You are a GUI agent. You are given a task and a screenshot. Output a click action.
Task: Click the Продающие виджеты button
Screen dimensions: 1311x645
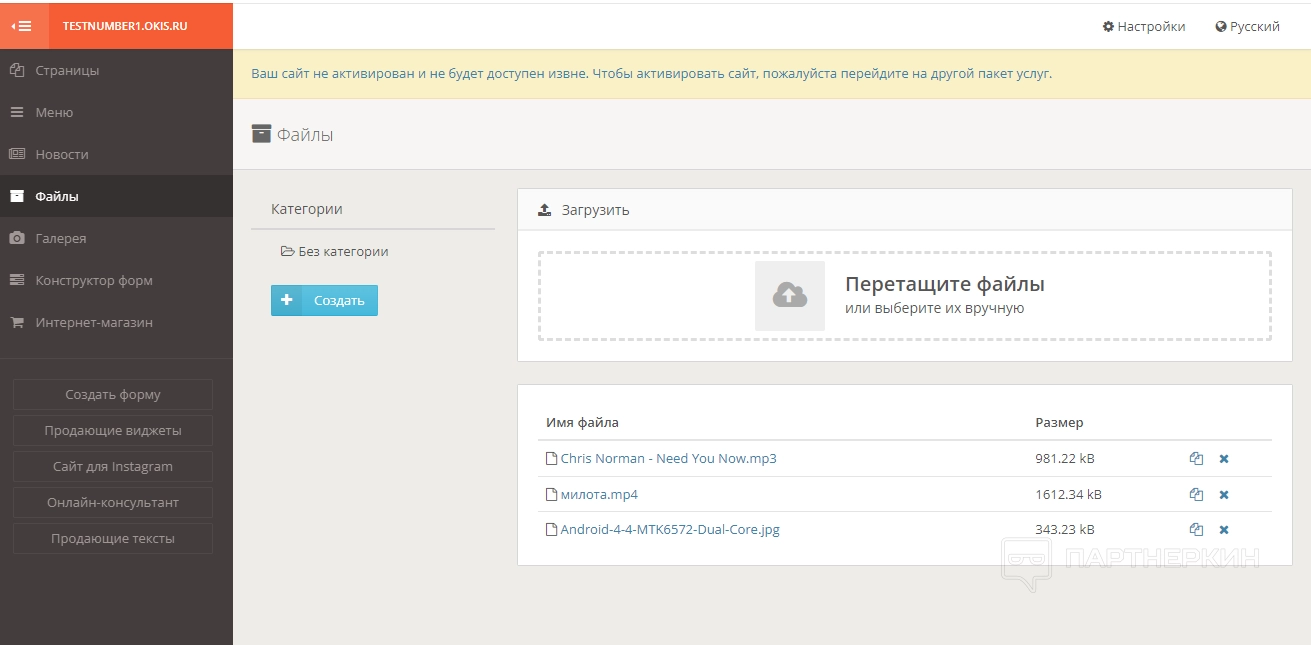tap(113, 431)
